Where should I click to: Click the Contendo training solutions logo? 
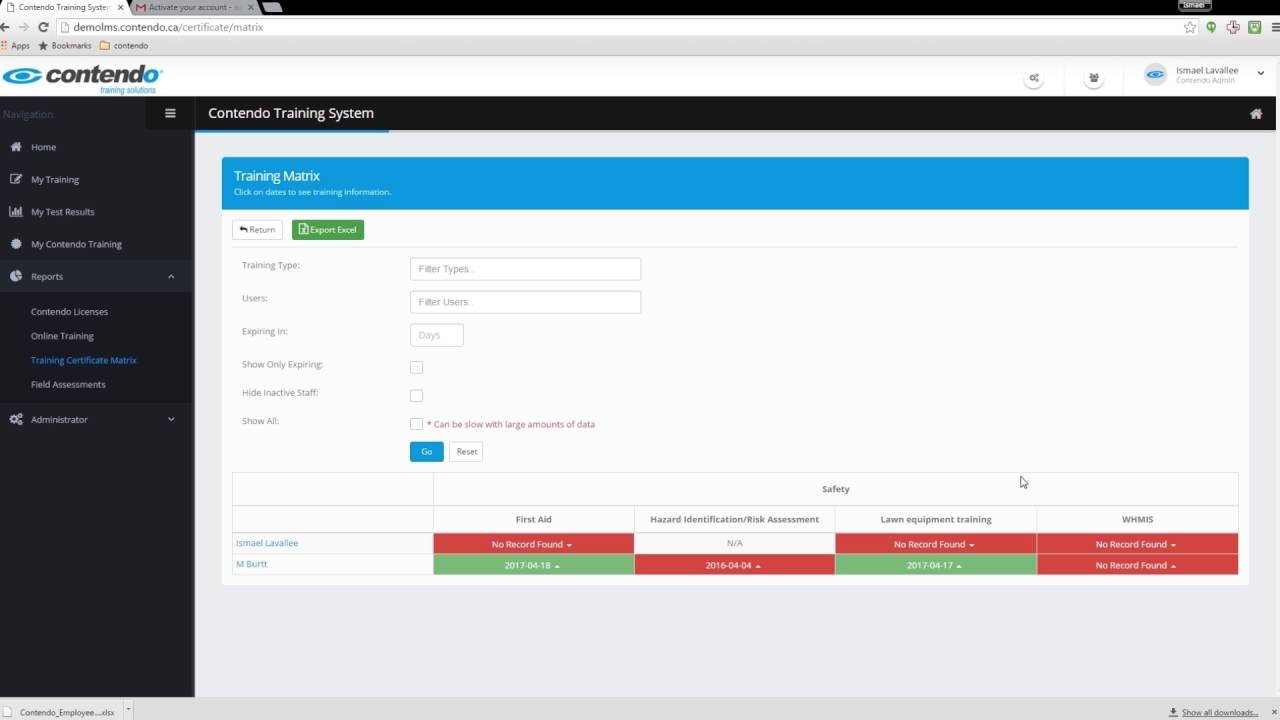[x=82, y=79]
